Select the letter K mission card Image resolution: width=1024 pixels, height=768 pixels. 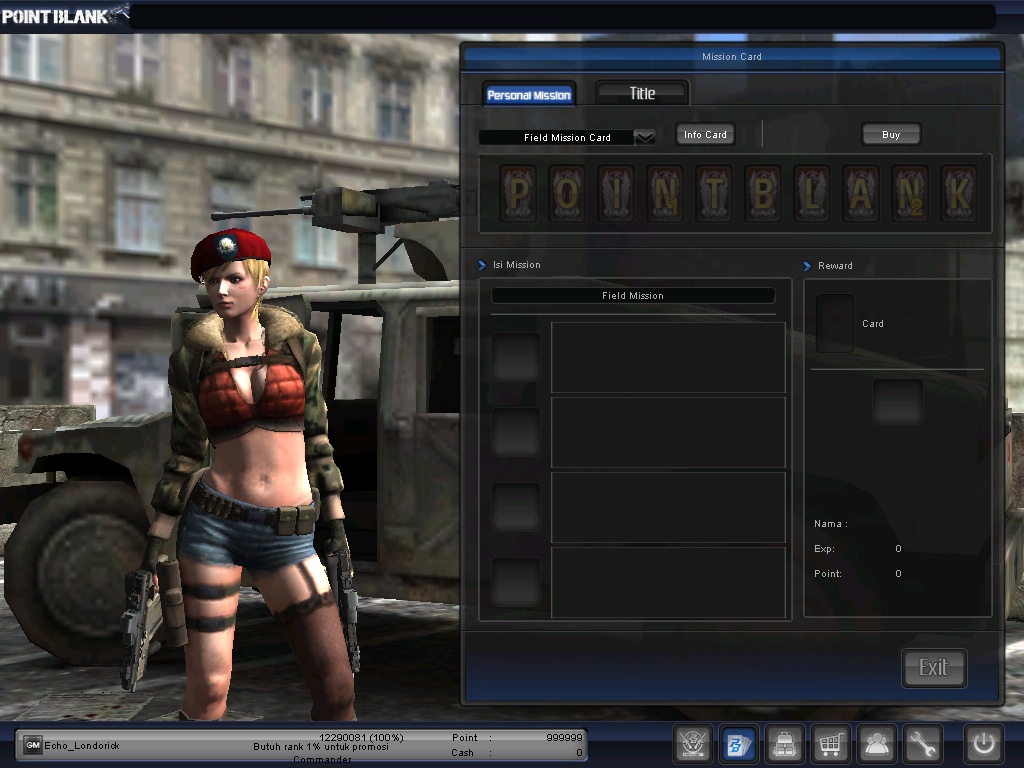pyautogui.click(x=959, y=193)
